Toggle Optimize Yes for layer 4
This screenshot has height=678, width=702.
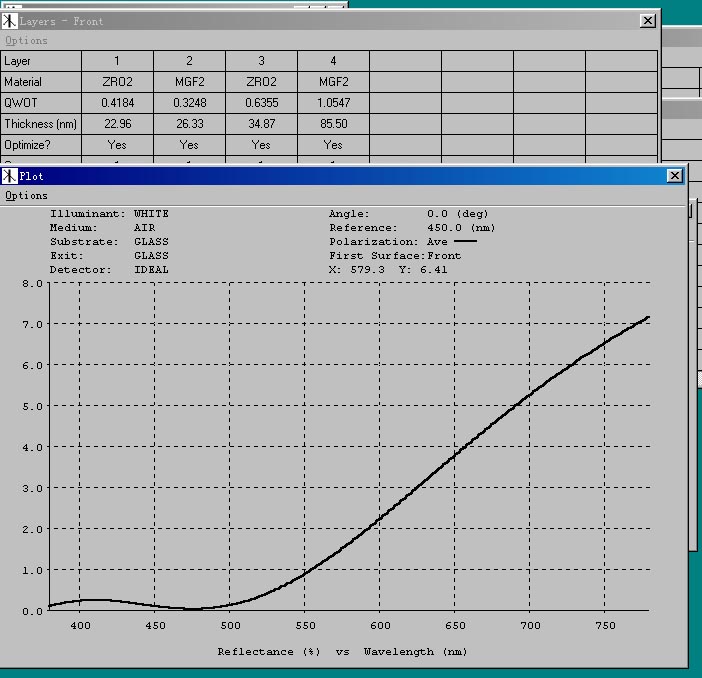coord(334,145)
